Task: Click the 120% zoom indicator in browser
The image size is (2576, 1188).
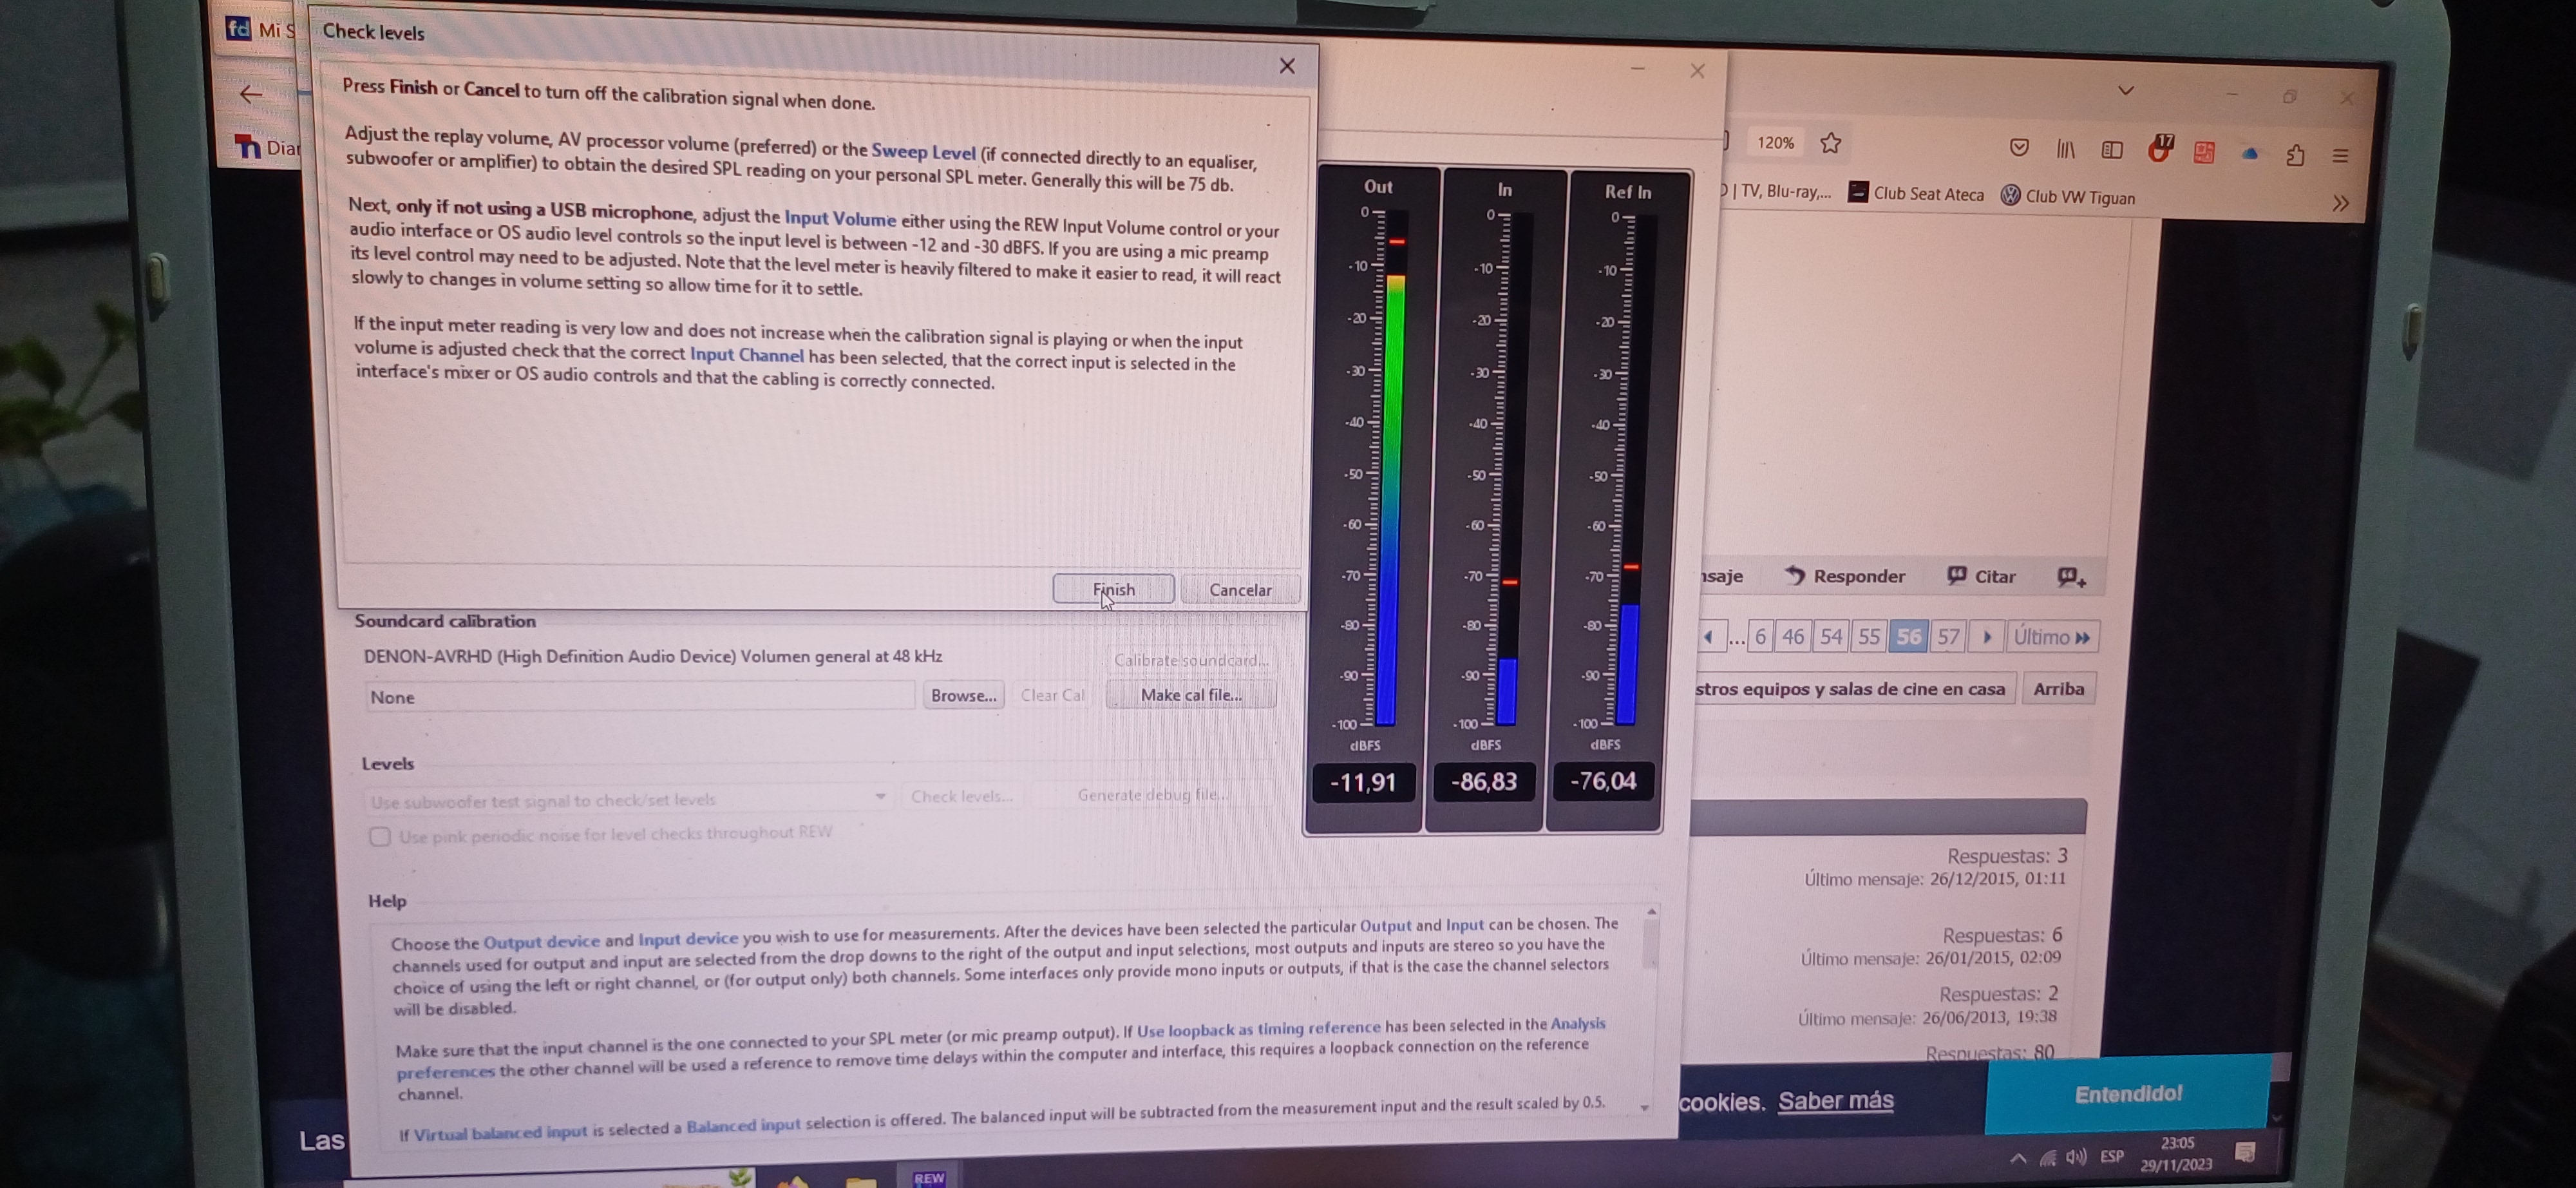Action: (x=1775, y=143)
